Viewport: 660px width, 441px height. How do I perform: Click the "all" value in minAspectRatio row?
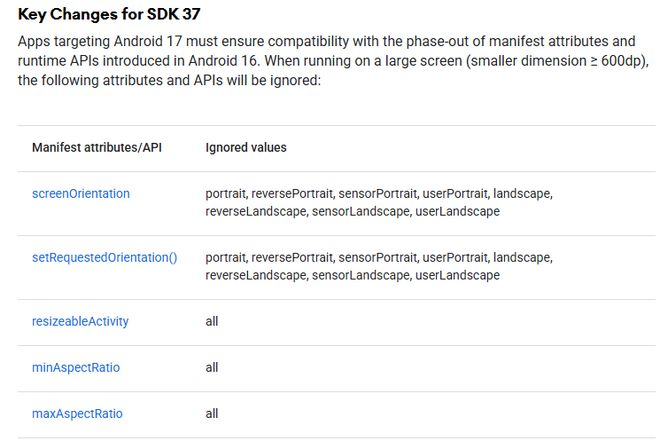pyautogui.click(x=212, y=367)
